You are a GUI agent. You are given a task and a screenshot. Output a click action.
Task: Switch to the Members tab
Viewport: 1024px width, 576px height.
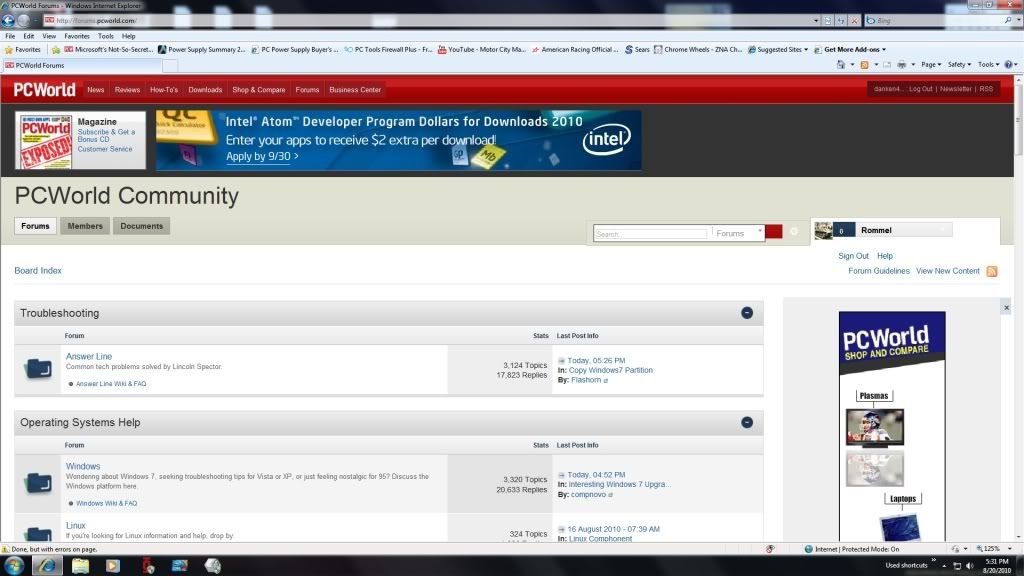click(85, 226)
